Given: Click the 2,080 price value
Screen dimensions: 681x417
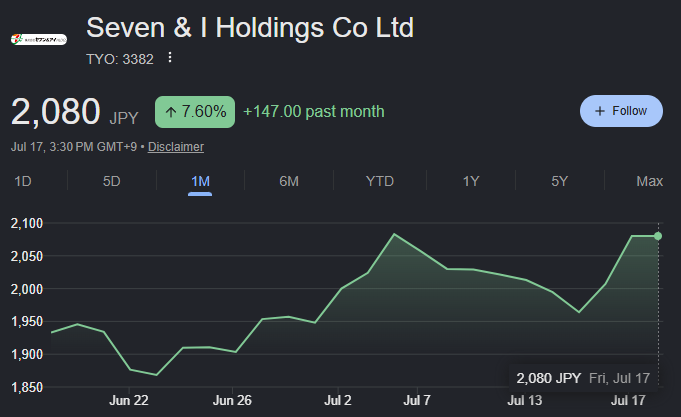Looking at the screenshot, I should (56, 112).
